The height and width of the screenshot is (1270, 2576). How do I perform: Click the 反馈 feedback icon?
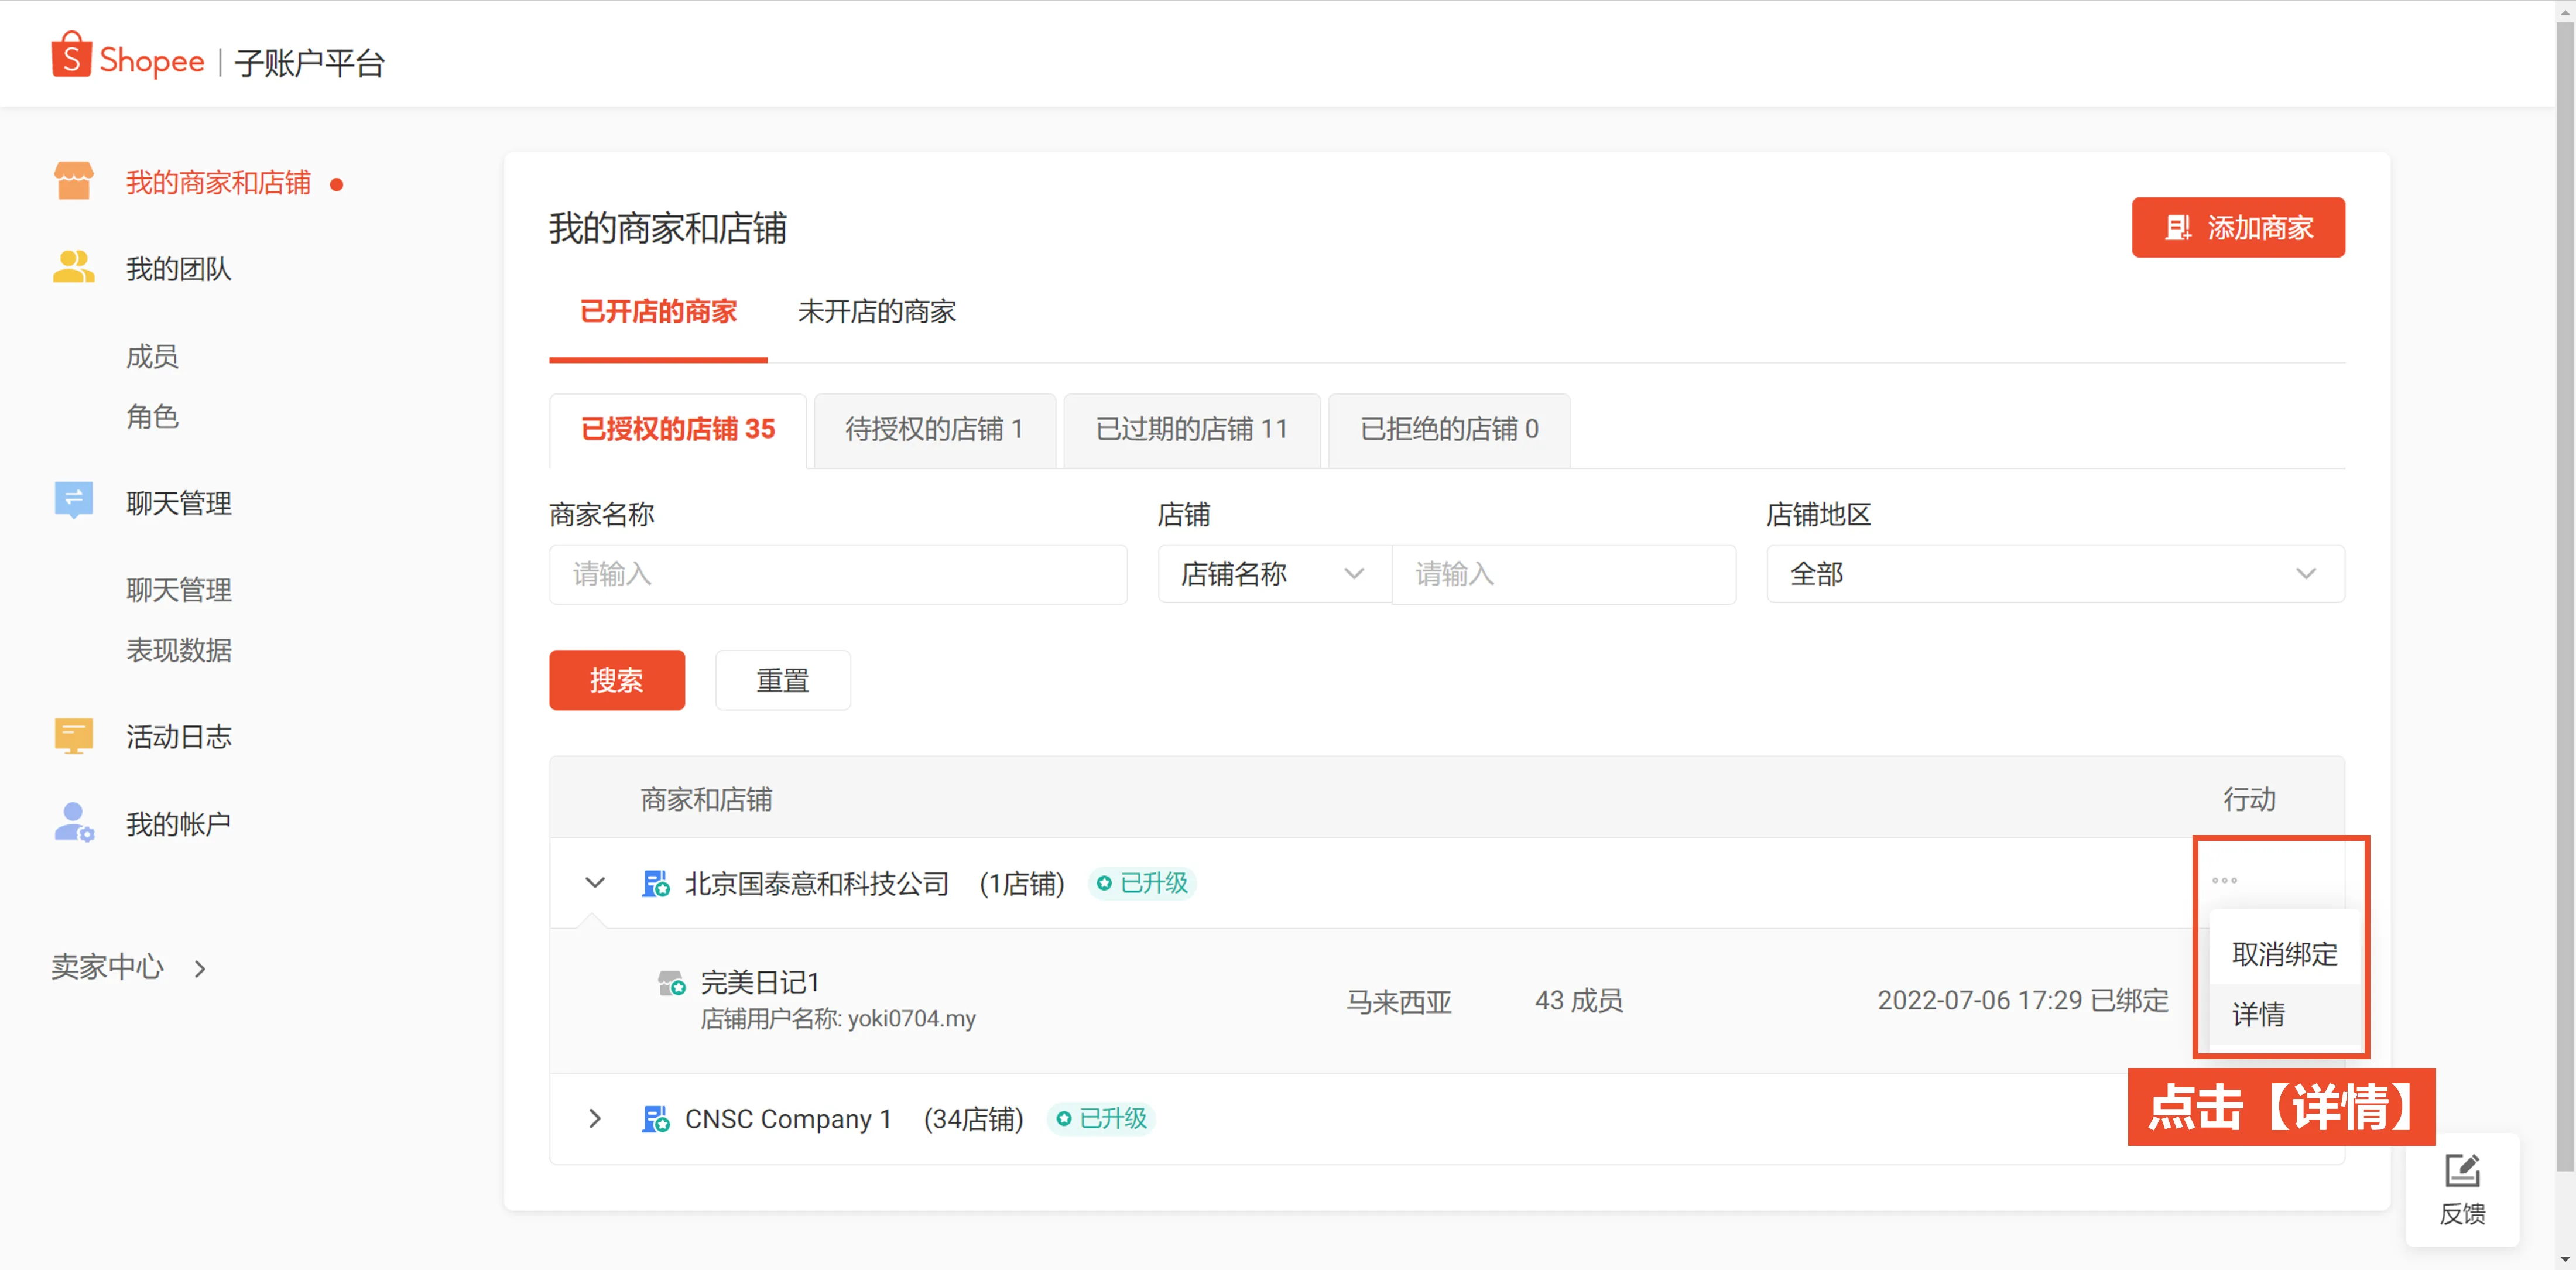(2463, 1170)
